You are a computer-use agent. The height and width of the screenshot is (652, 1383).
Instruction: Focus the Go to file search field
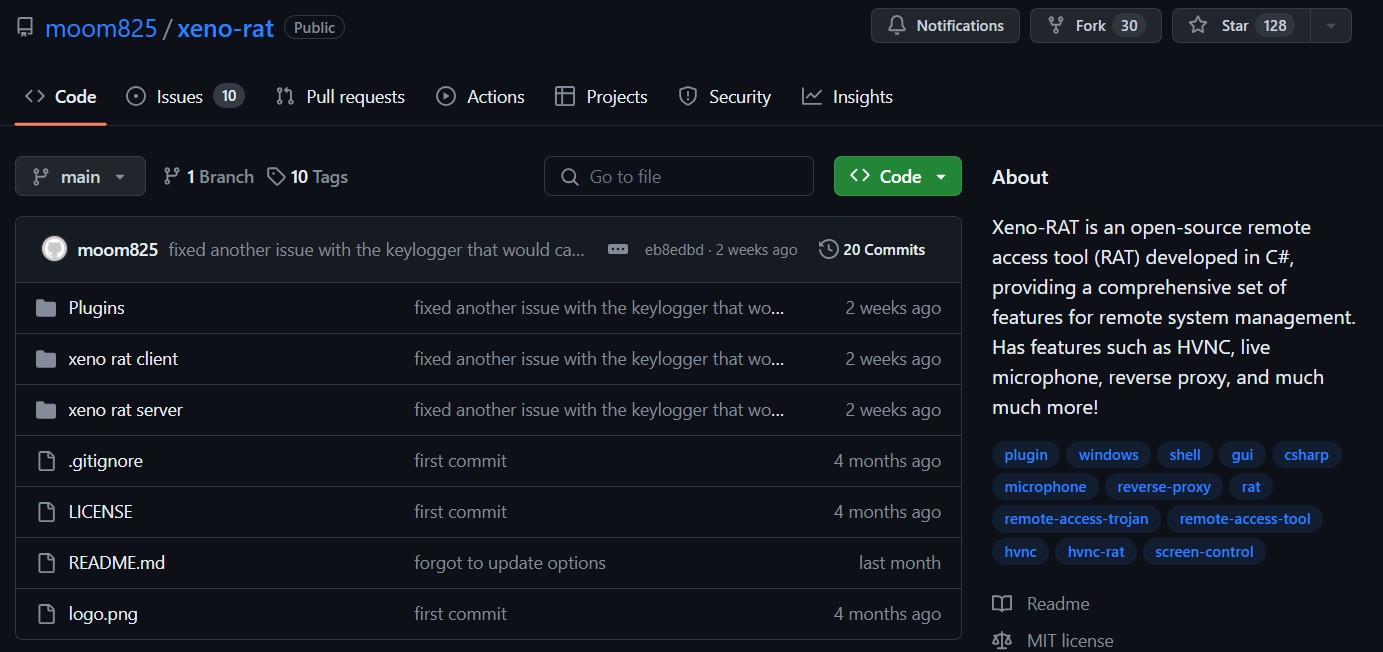coord(679,176)
